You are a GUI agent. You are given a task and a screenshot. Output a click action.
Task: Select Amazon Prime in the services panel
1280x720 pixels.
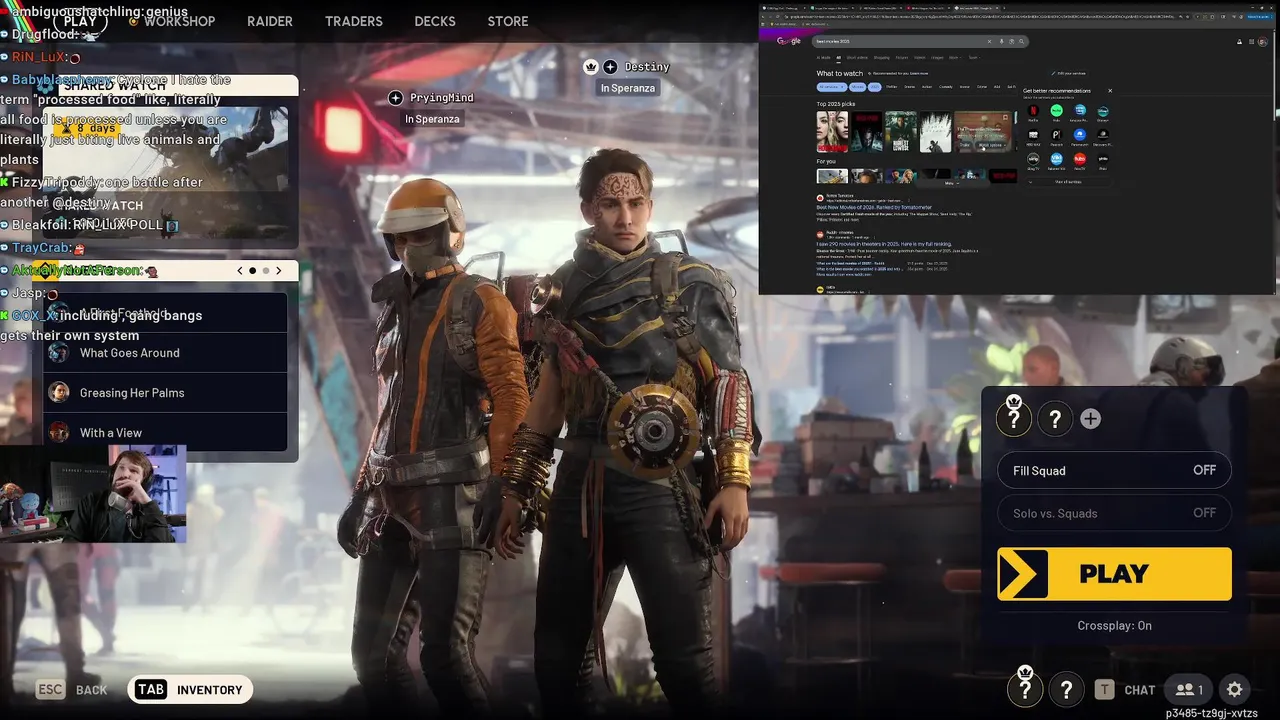point(1080,111)
